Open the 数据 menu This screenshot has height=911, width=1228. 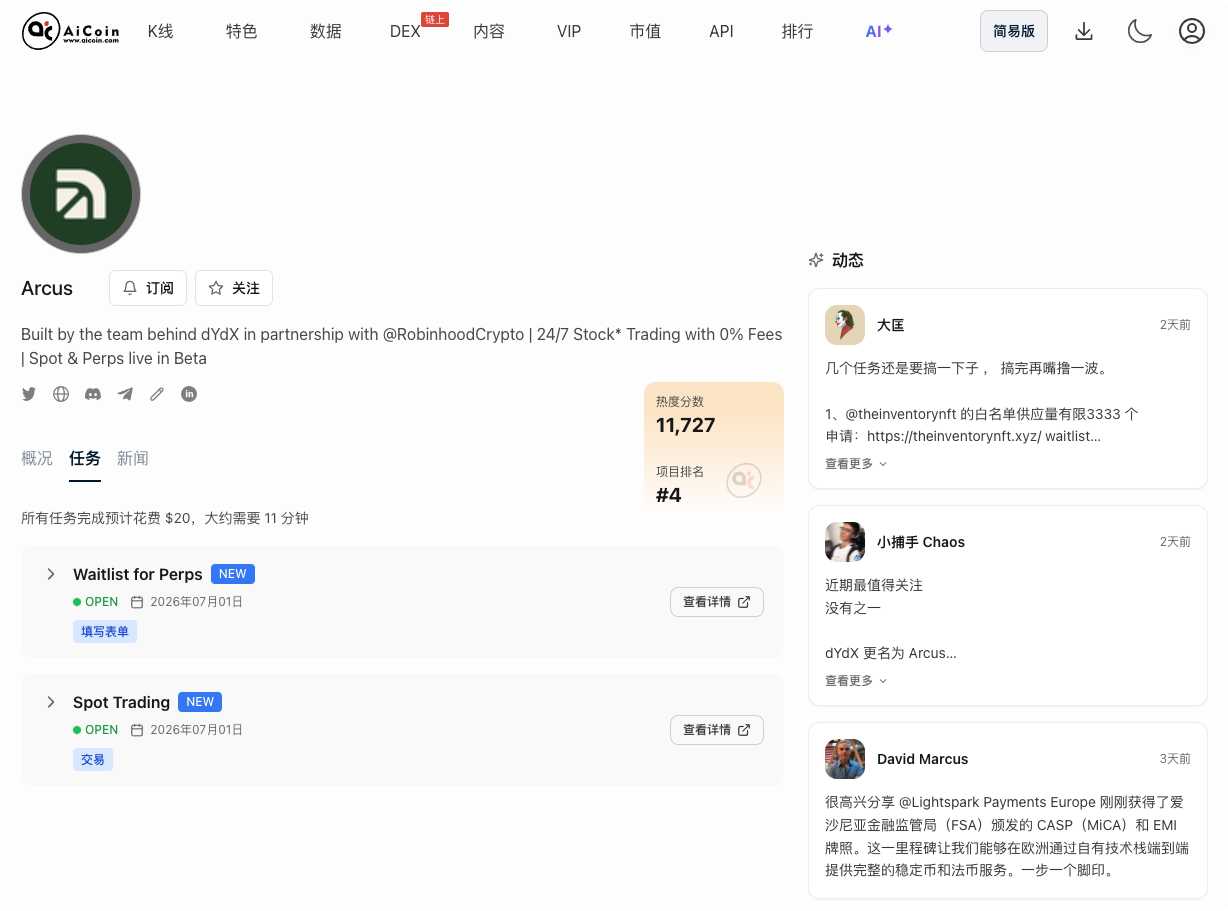coord(326,32)
